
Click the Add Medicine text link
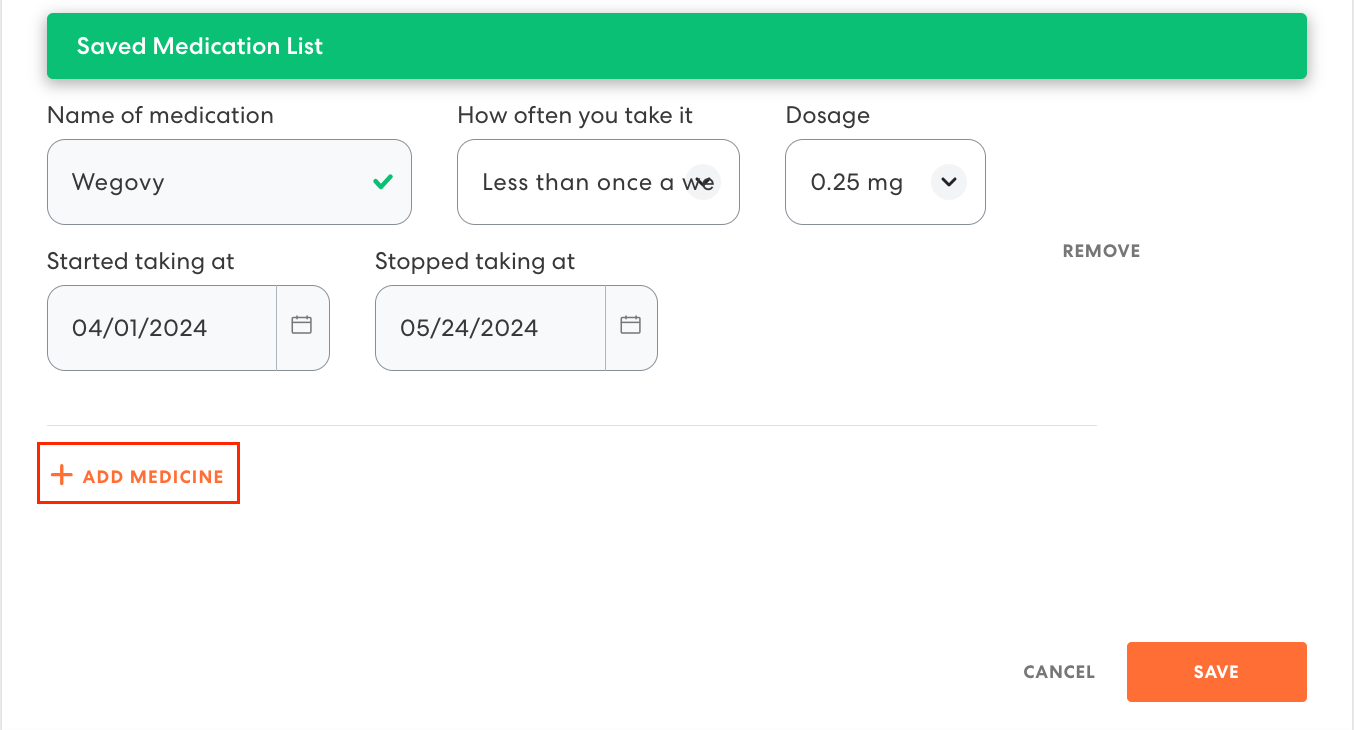pyautogui.click(x=153, y=477)
